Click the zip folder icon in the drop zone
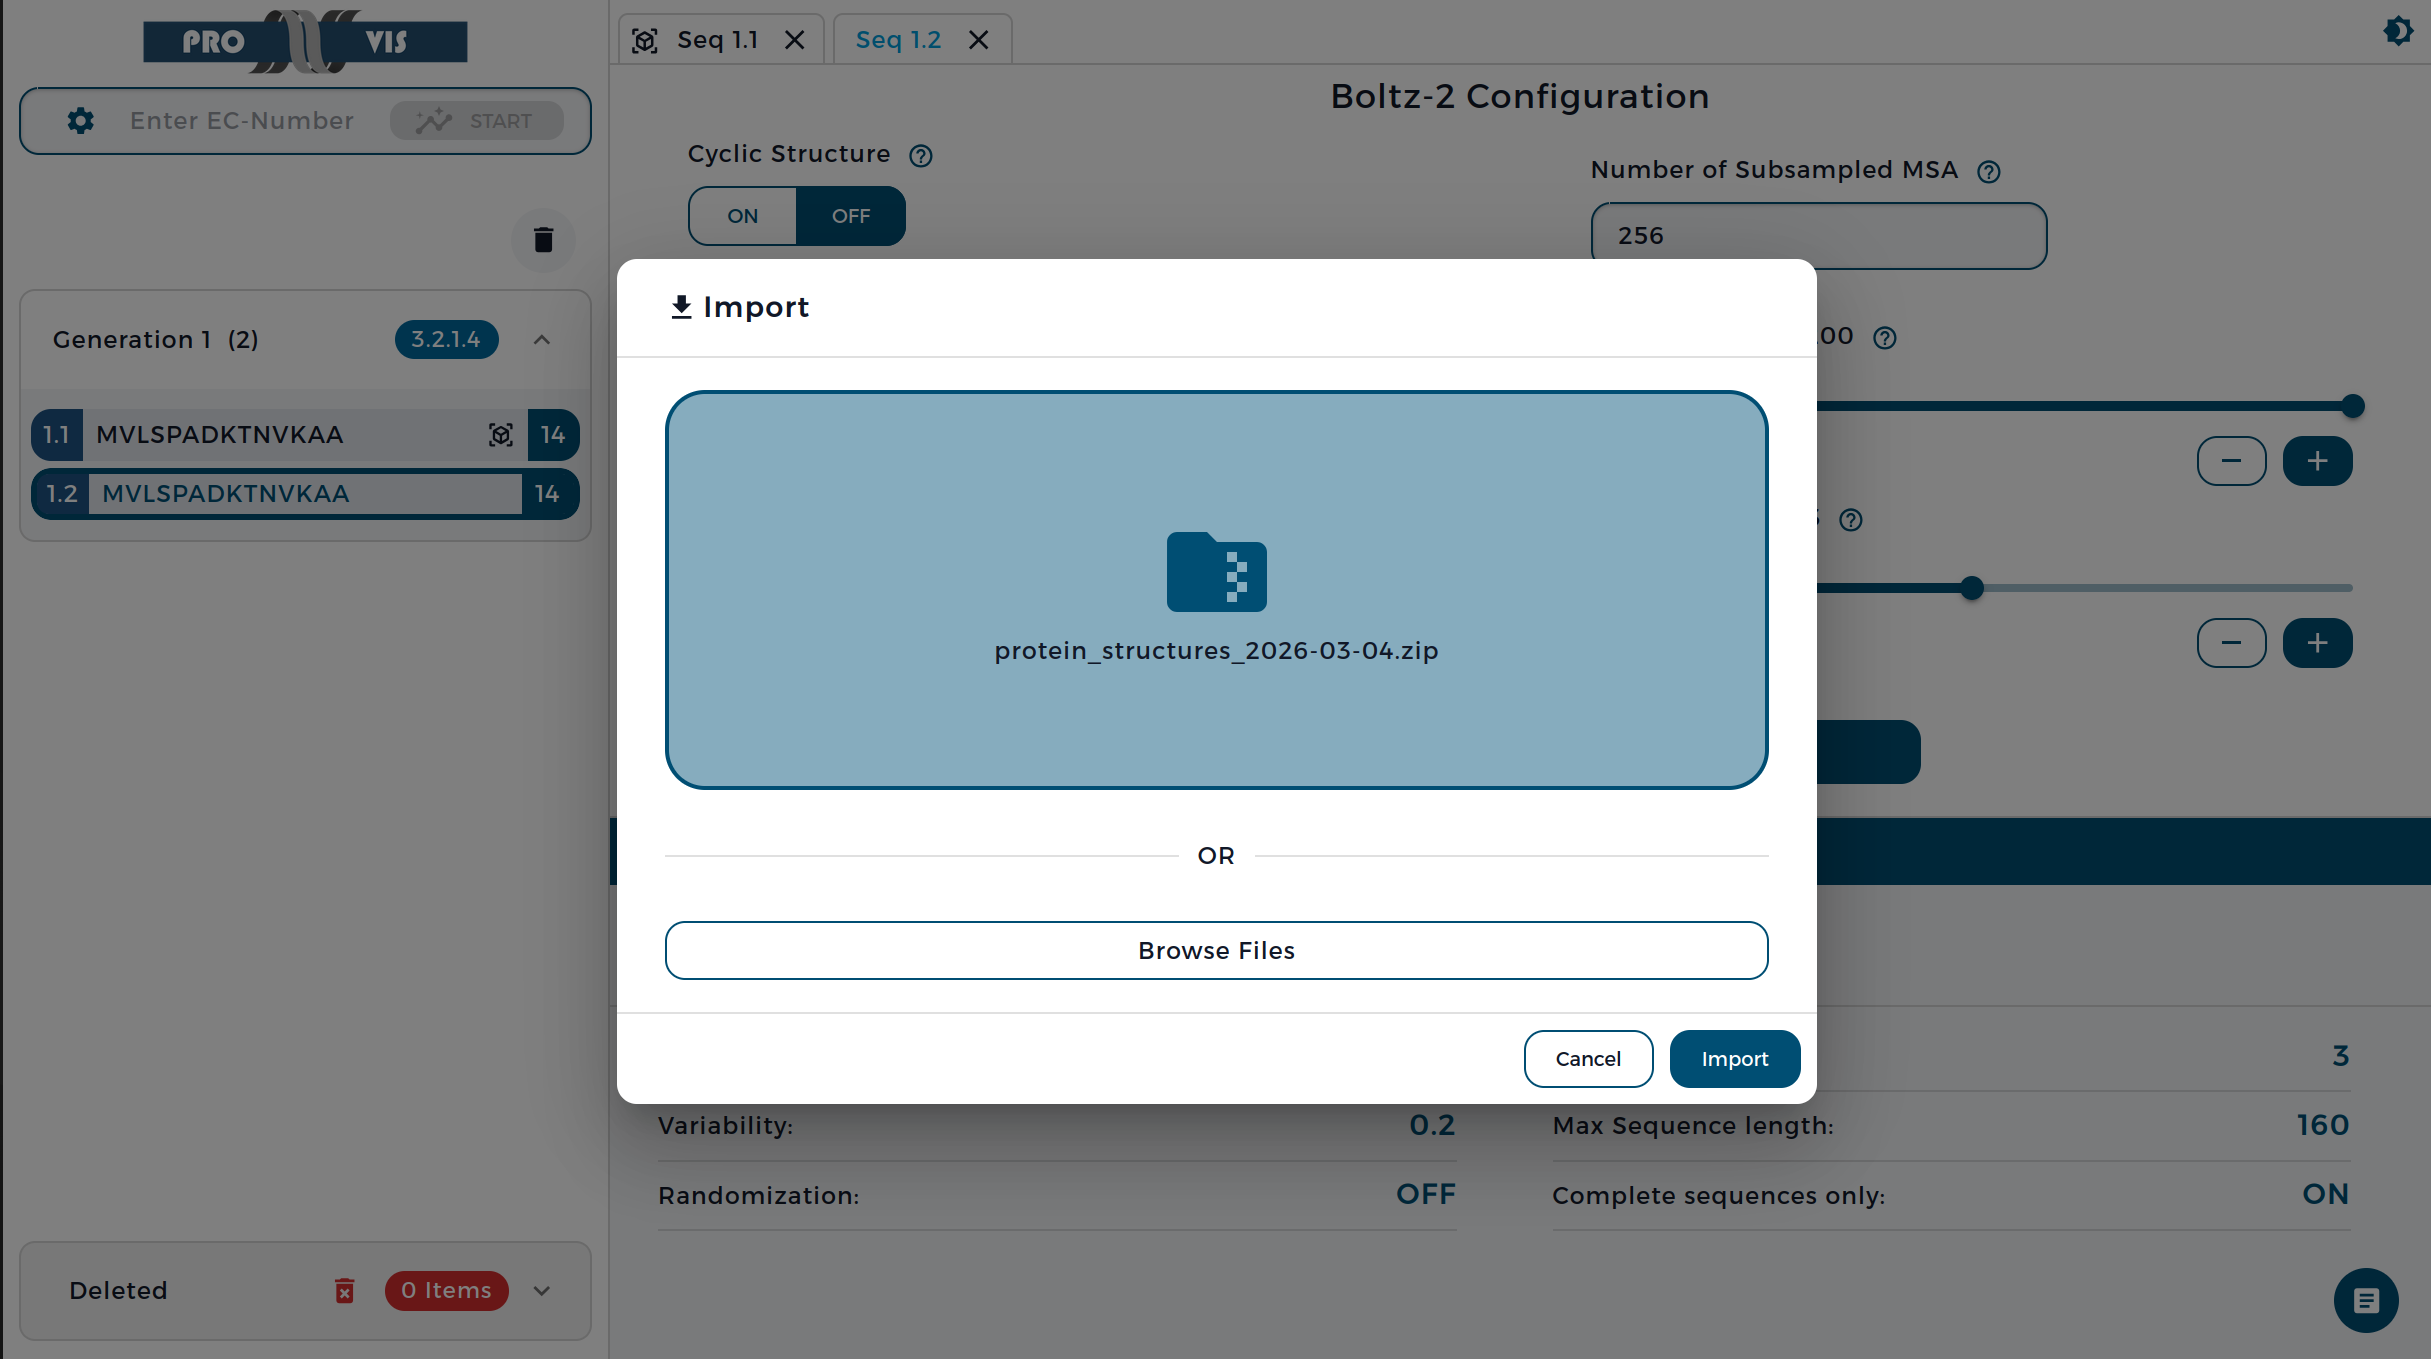 (x=1216, y=571)
